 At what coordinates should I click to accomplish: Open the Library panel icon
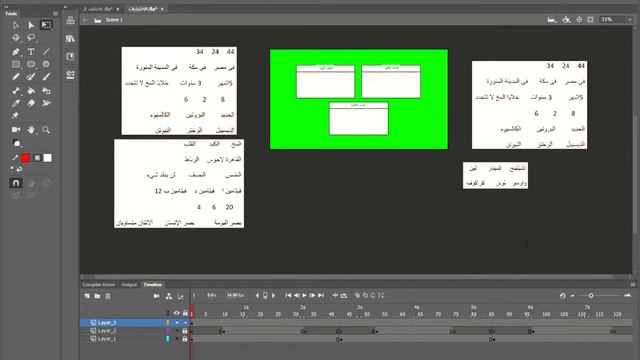click(71, 39)
